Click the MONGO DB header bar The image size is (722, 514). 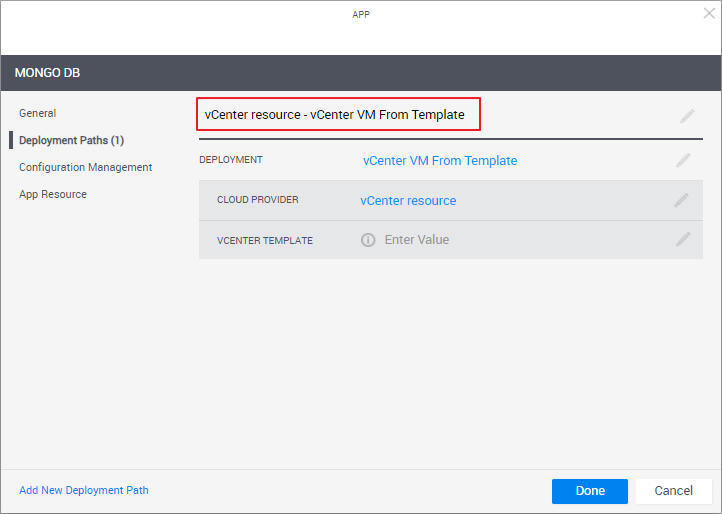(x=360, y=73)
